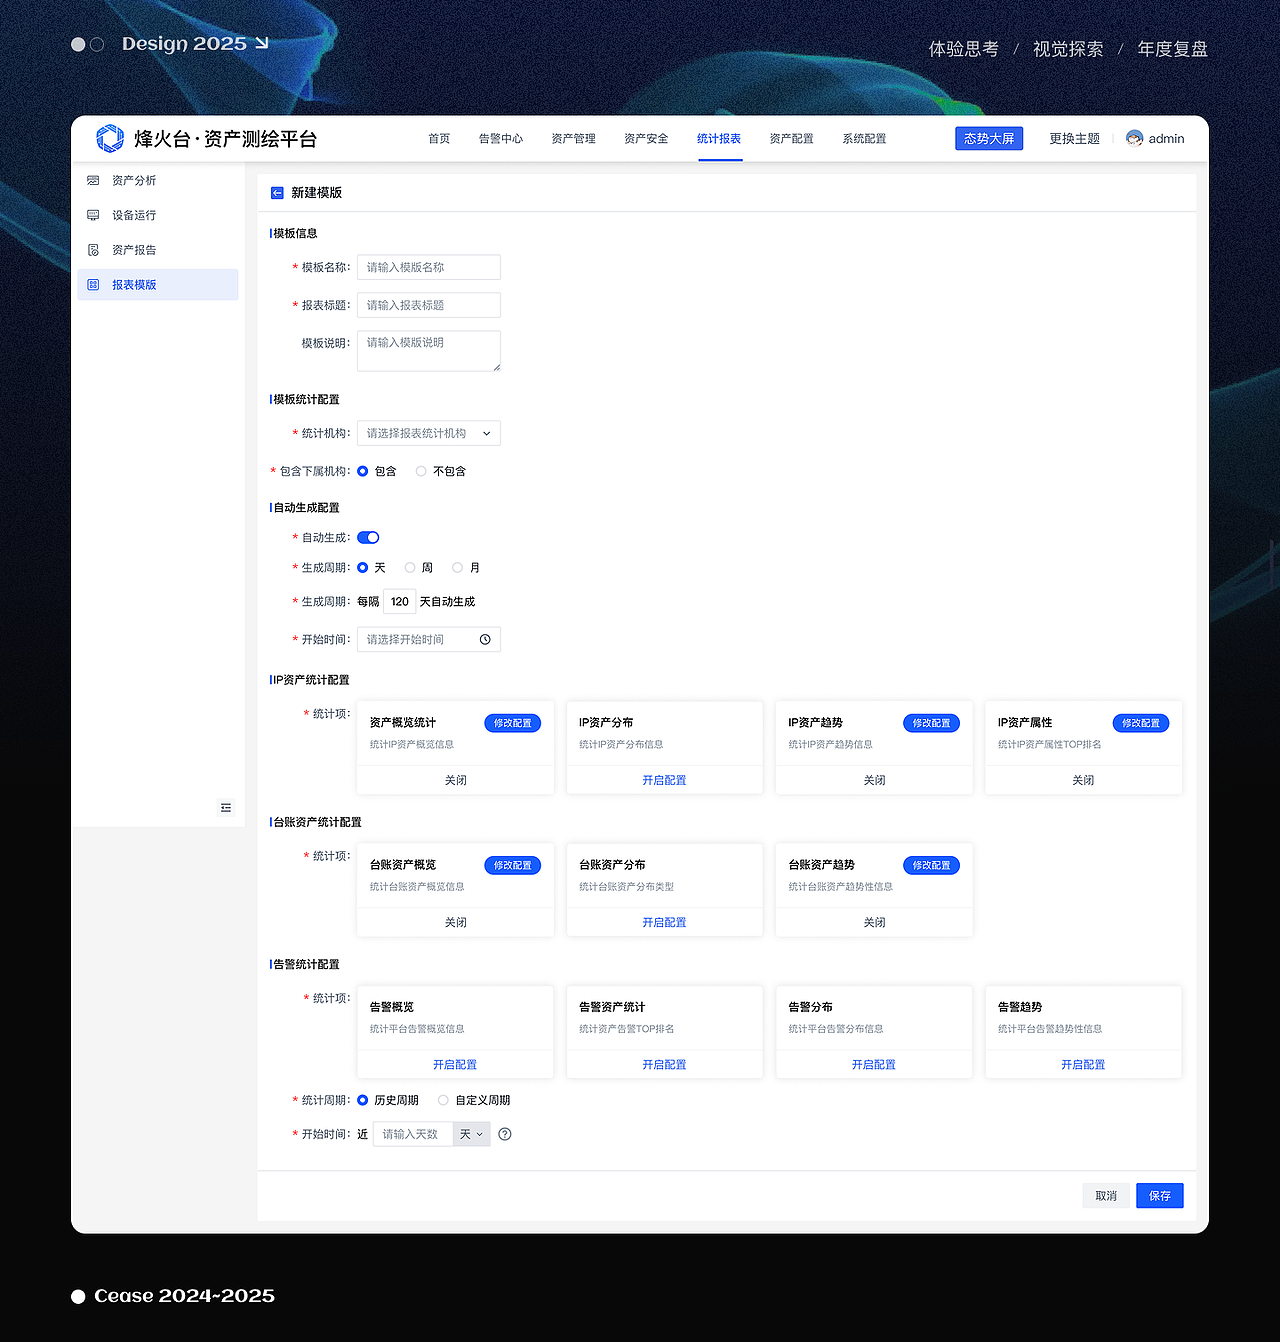Focus the 请输入天数 input field

(413, 1134)
